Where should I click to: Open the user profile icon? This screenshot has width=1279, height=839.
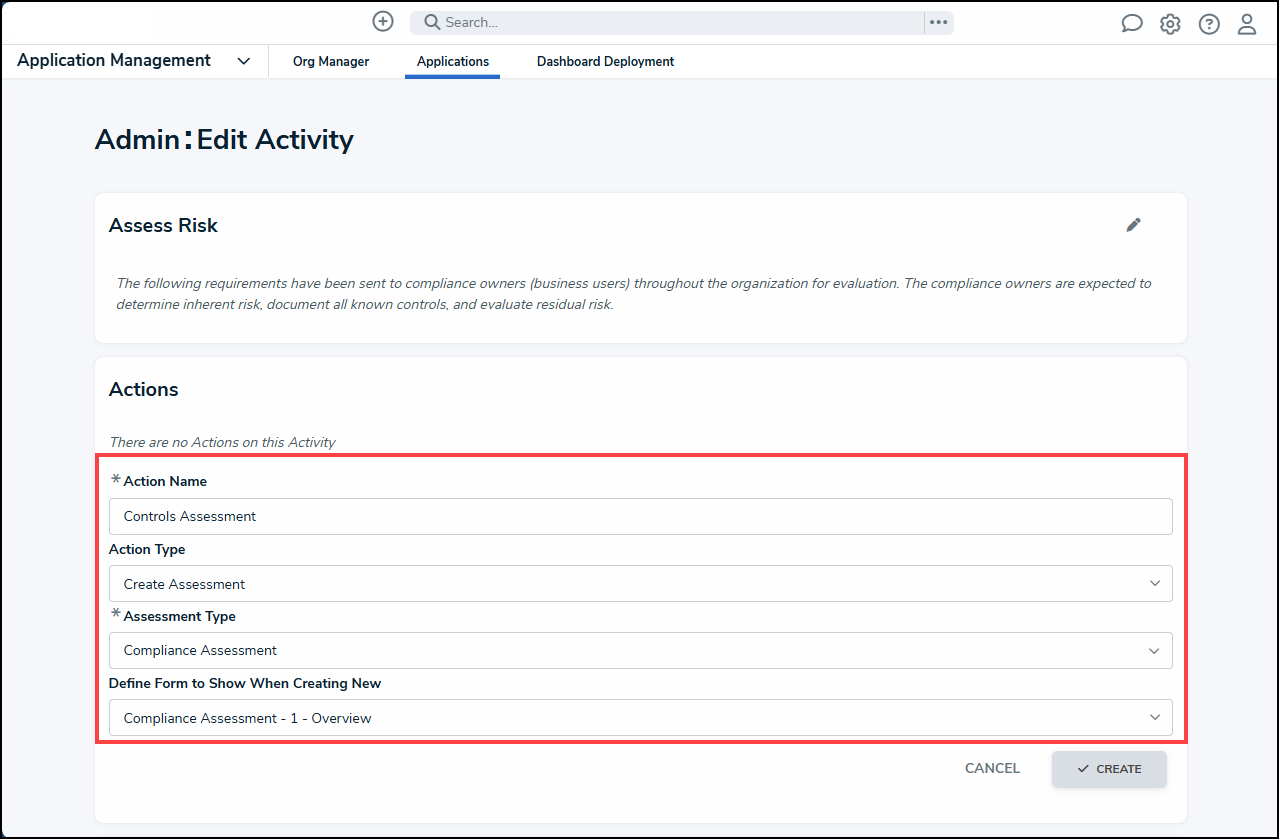[x=1247, y=24]
